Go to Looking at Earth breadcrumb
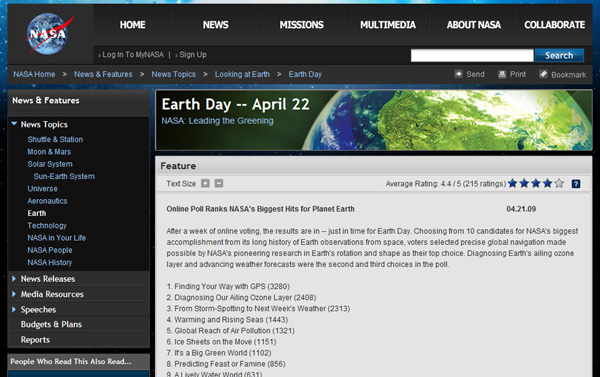The height and width of the screenshot is (377, 600). click(242, 74)
